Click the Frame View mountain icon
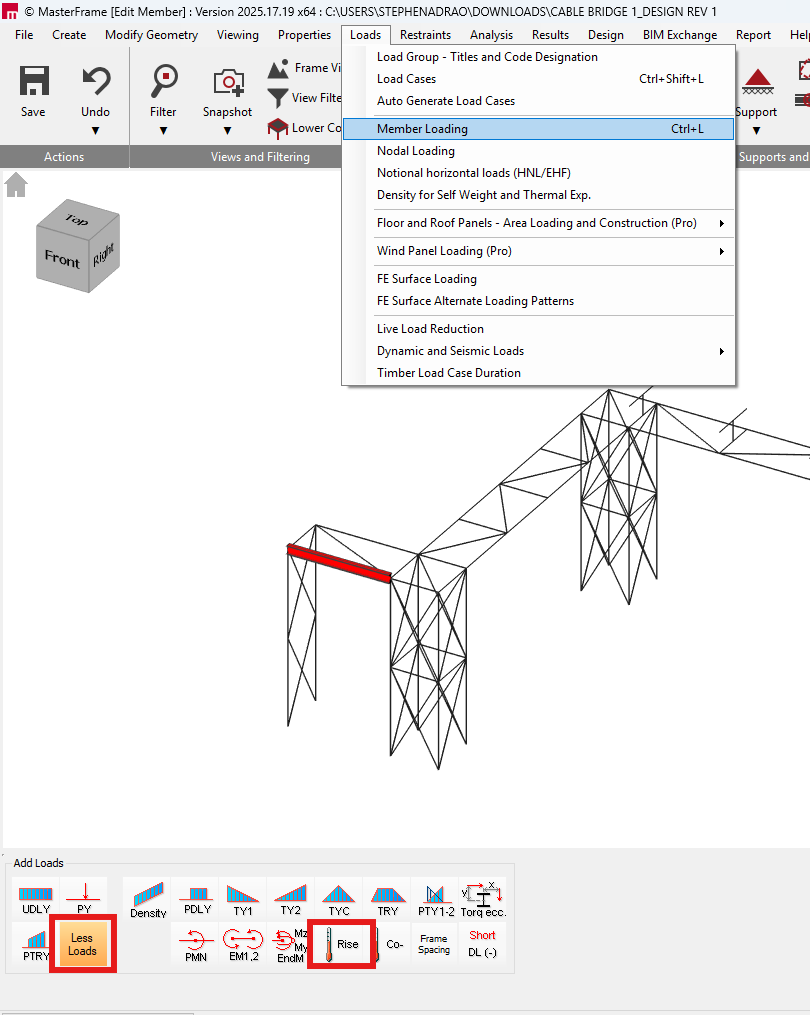The height and width of the screenshot is (1015, 810). click(278, 69)
